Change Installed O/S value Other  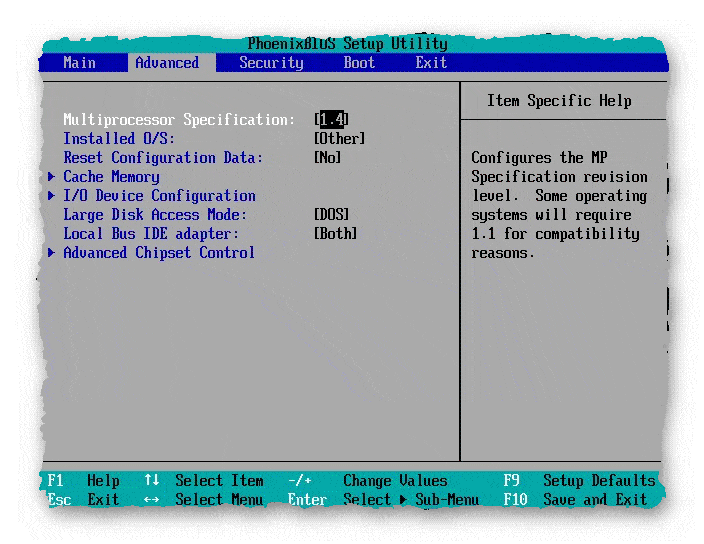(339, 138)
